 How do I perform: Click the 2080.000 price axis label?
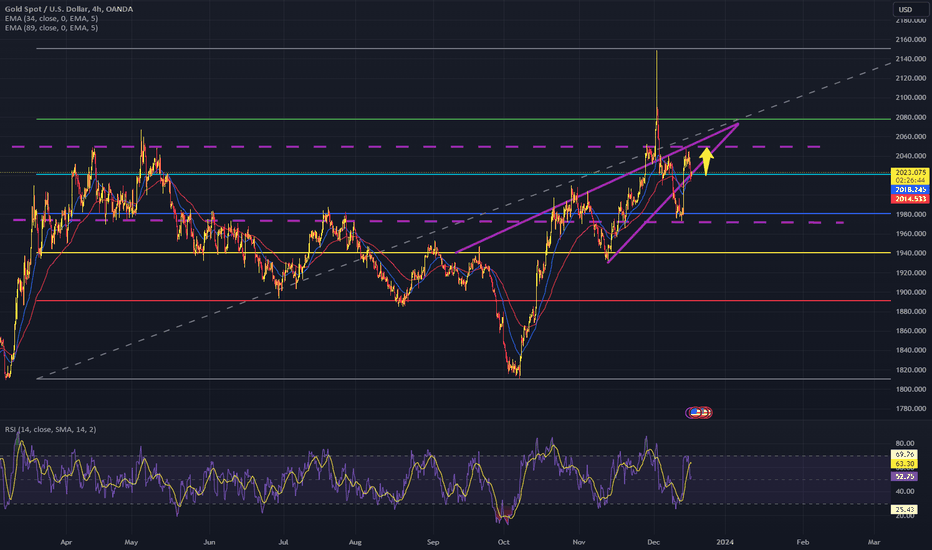[x=911, y=117]
